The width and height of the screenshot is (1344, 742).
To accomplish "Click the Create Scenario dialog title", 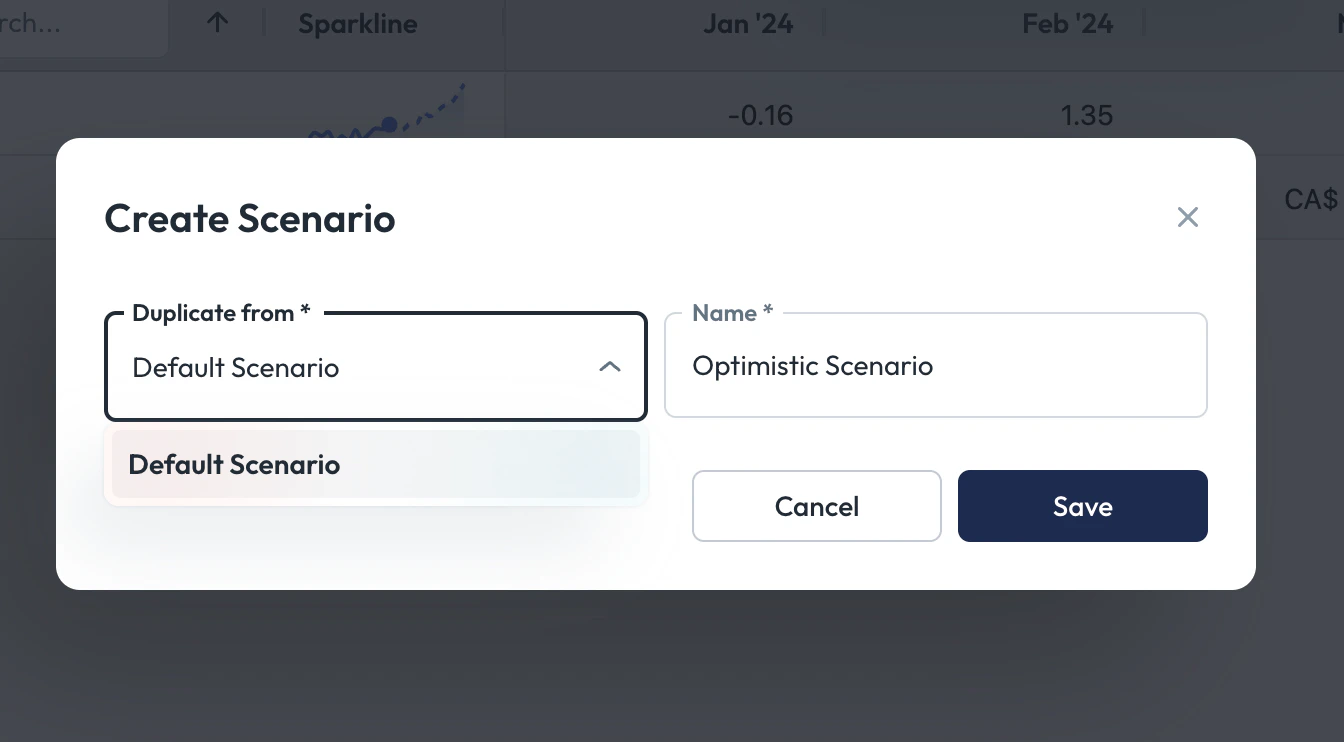I will [x=250, y=218].
